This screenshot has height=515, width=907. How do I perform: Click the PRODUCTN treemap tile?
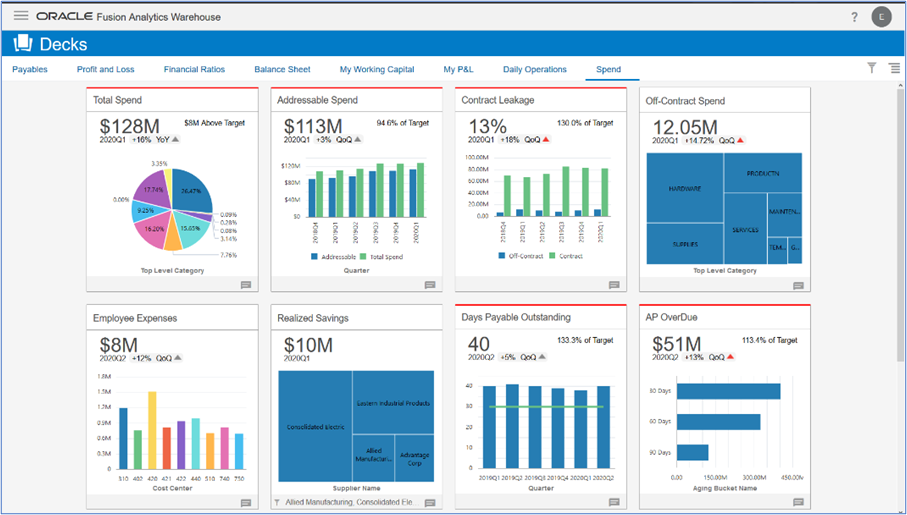(x=763, y=173)
